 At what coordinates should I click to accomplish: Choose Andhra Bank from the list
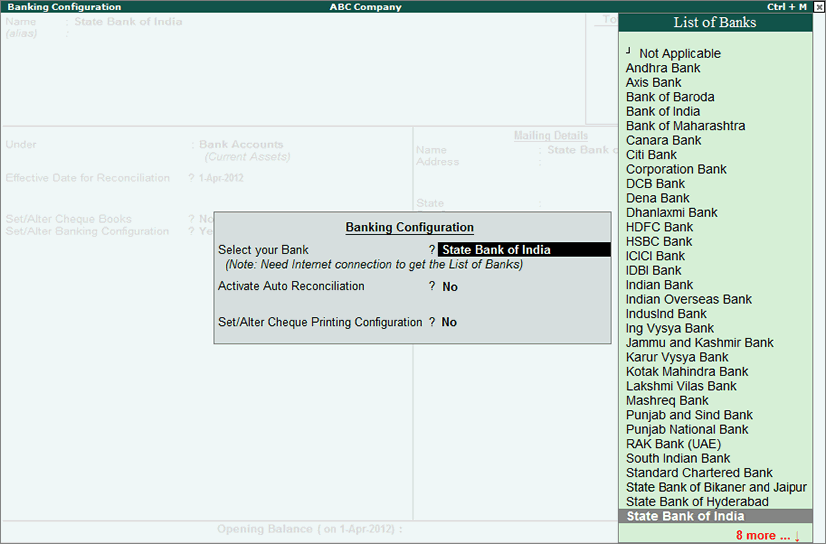coord(663,68)
